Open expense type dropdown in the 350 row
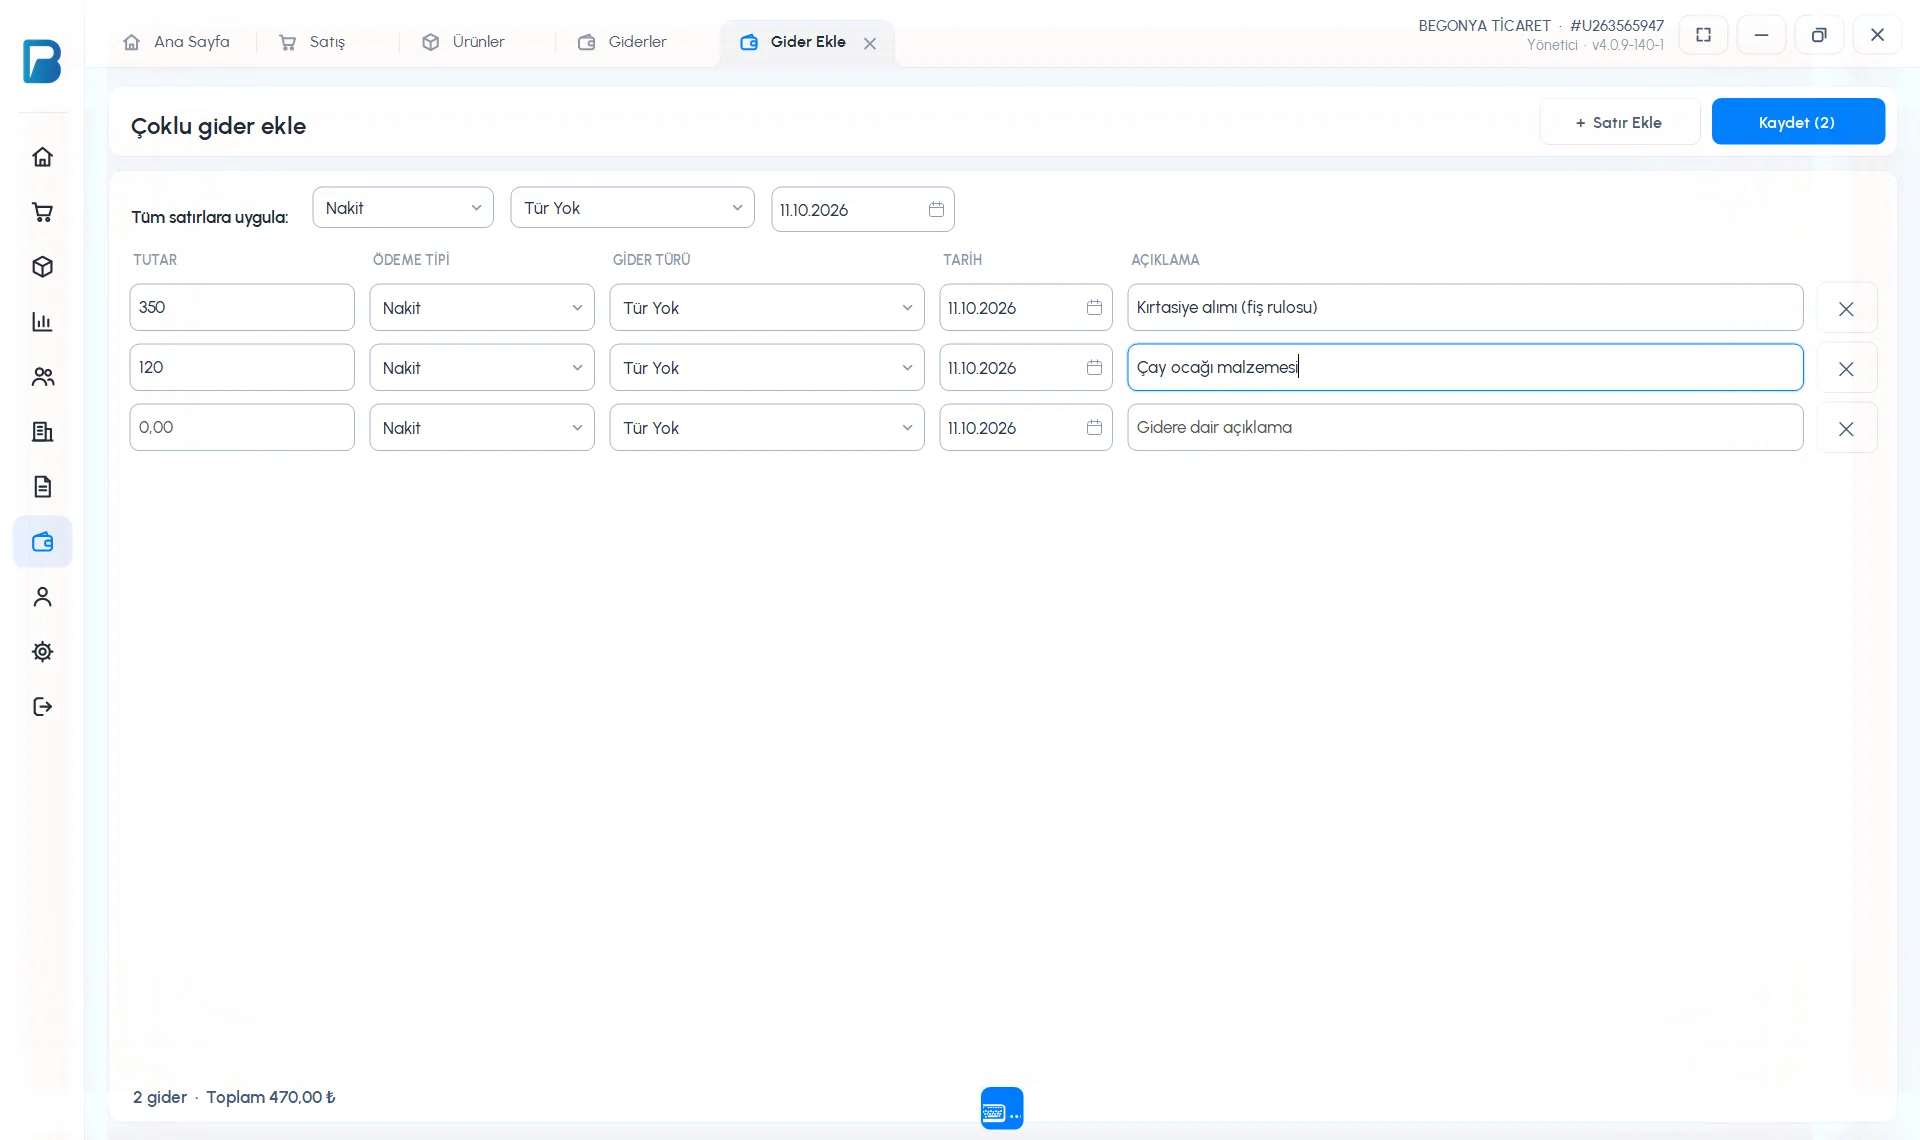The image size is (1920, 1140). 767,308
